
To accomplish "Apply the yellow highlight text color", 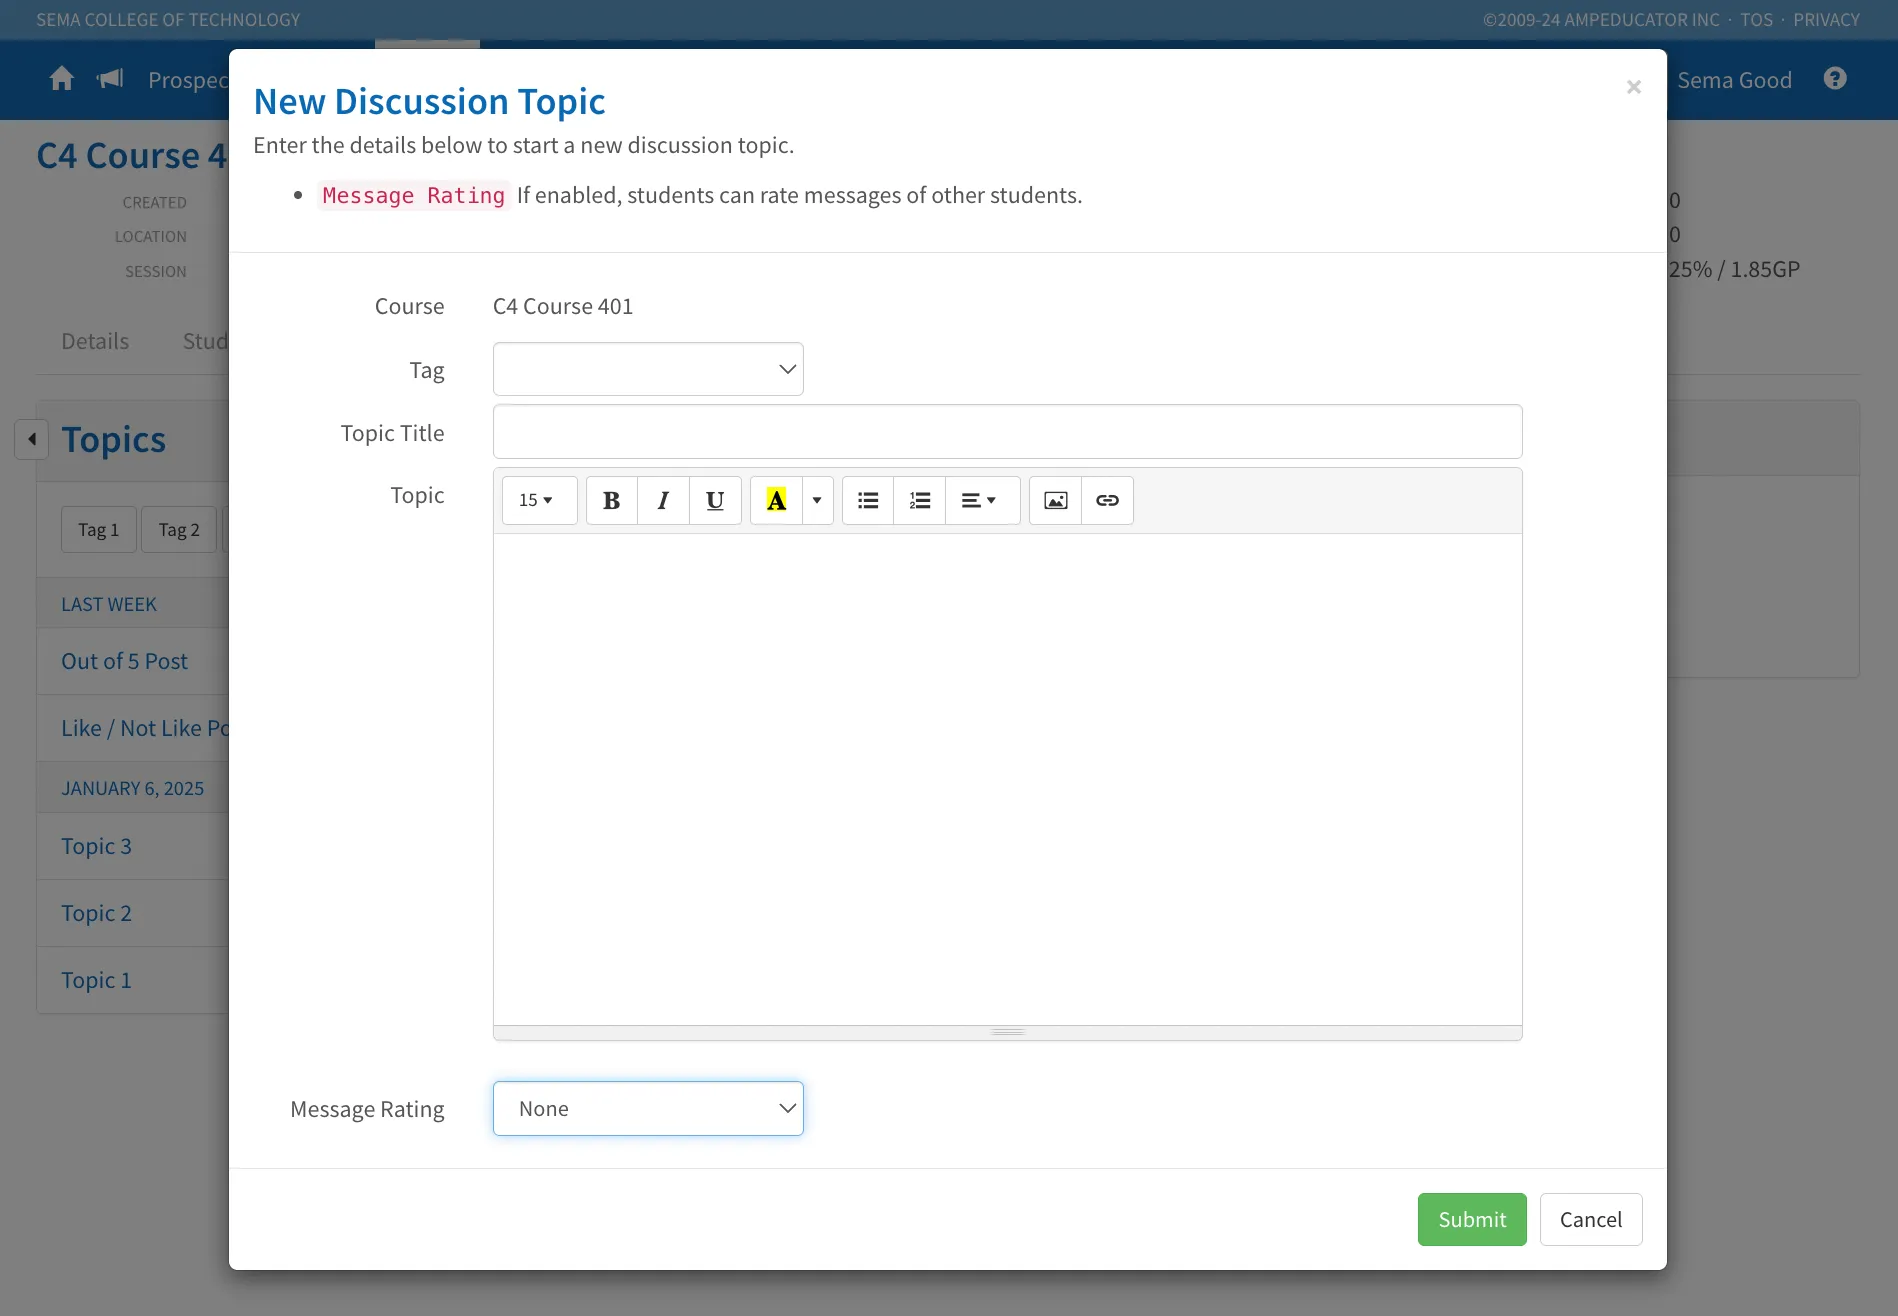I will (x=776, y=500).
